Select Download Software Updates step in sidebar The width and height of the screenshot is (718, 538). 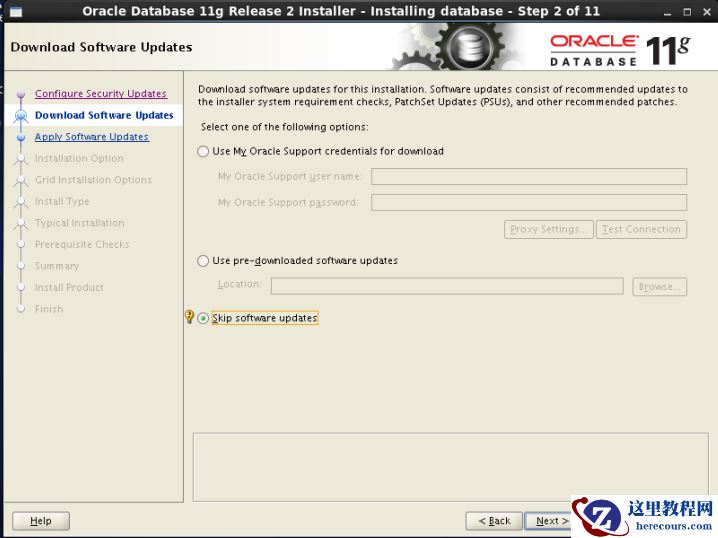104,115
